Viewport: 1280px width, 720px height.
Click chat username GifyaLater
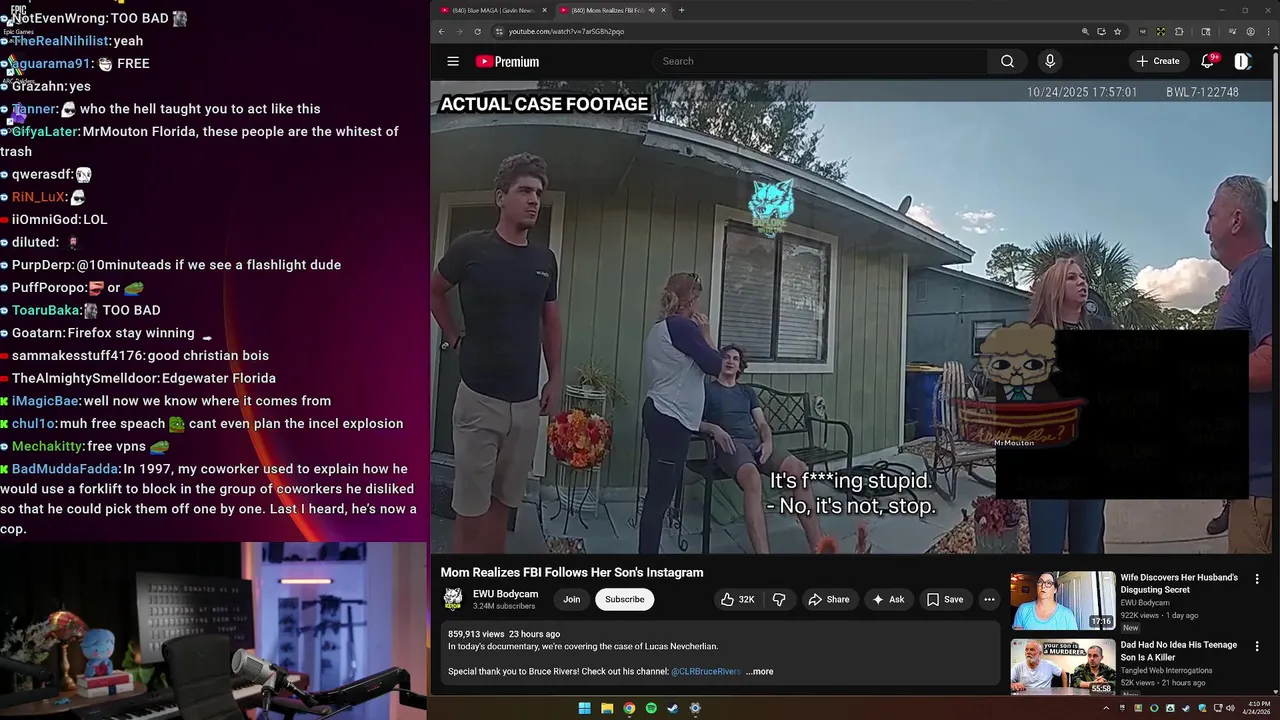tap(45, 131)
